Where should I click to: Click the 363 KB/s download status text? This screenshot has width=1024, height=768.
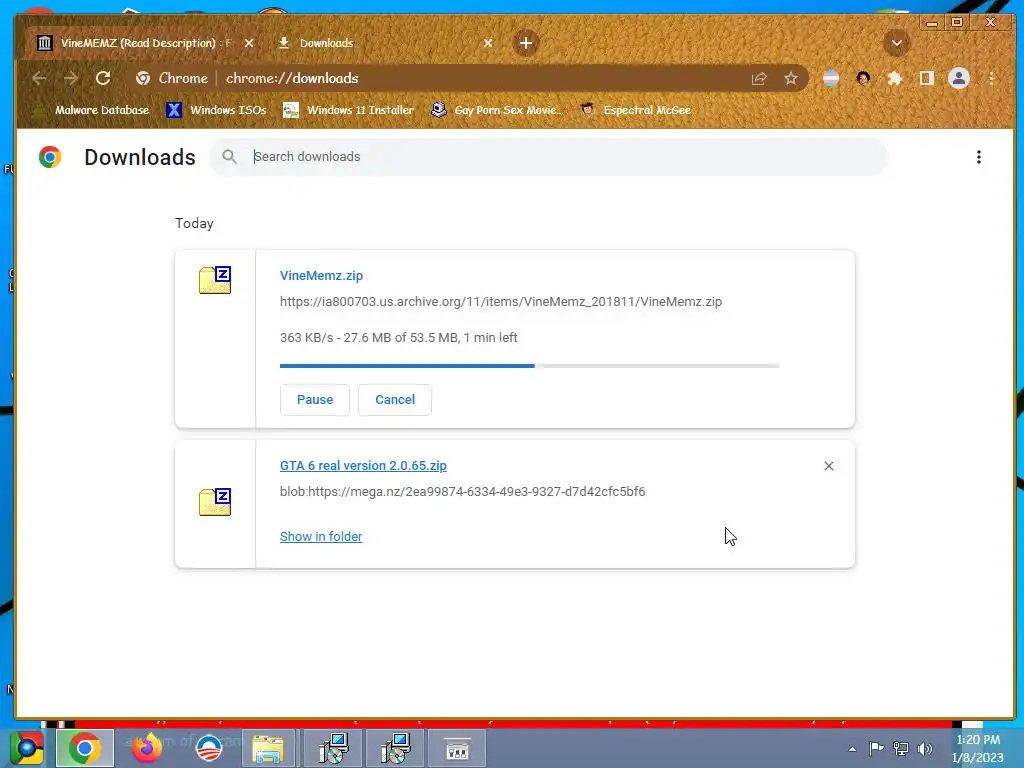pyautogui.click(x=398, y=338)
